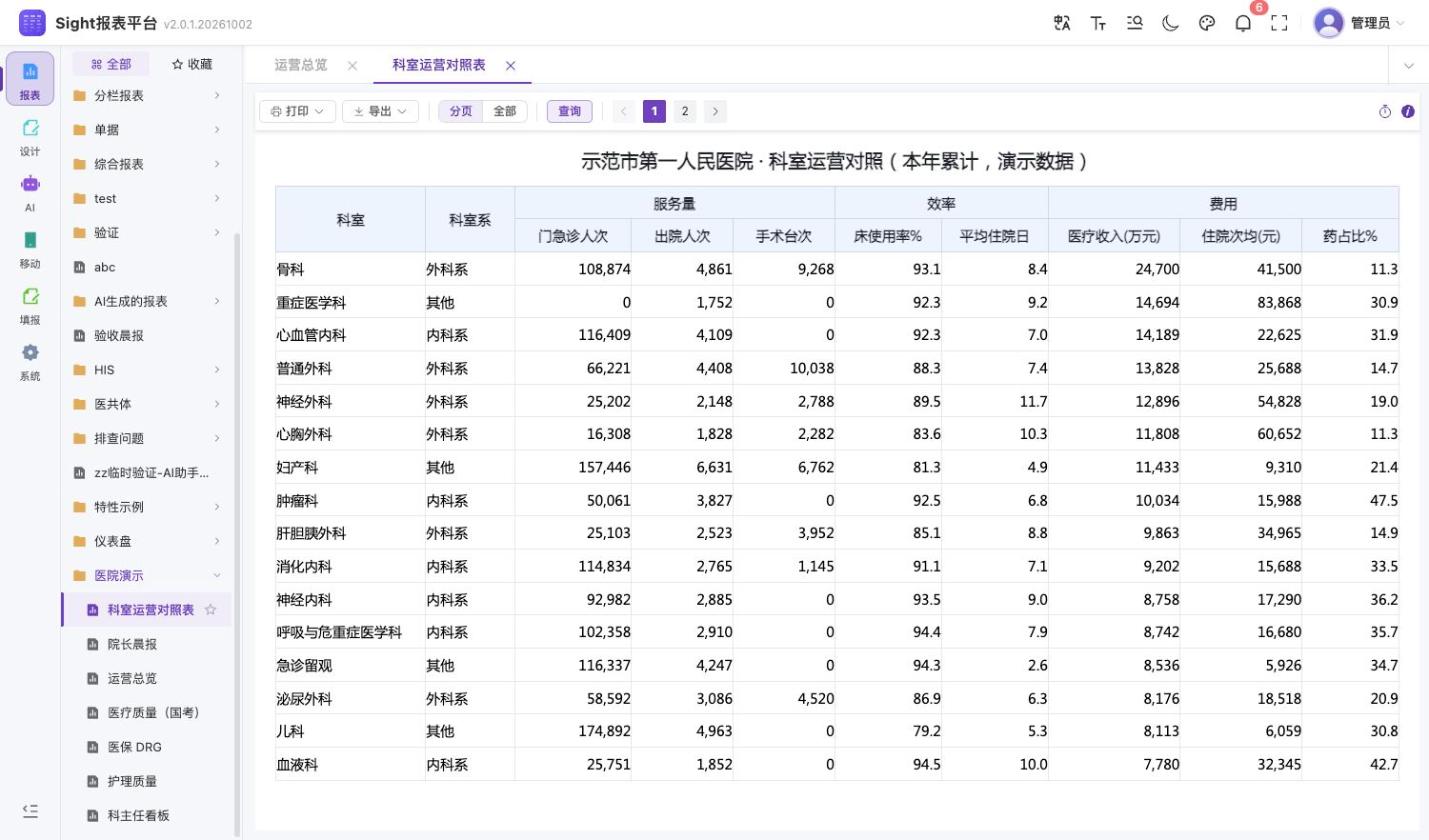Open notifications bell with 6 badge
This screenshot has width=1429, height=840.
[x=1243, y=23]
